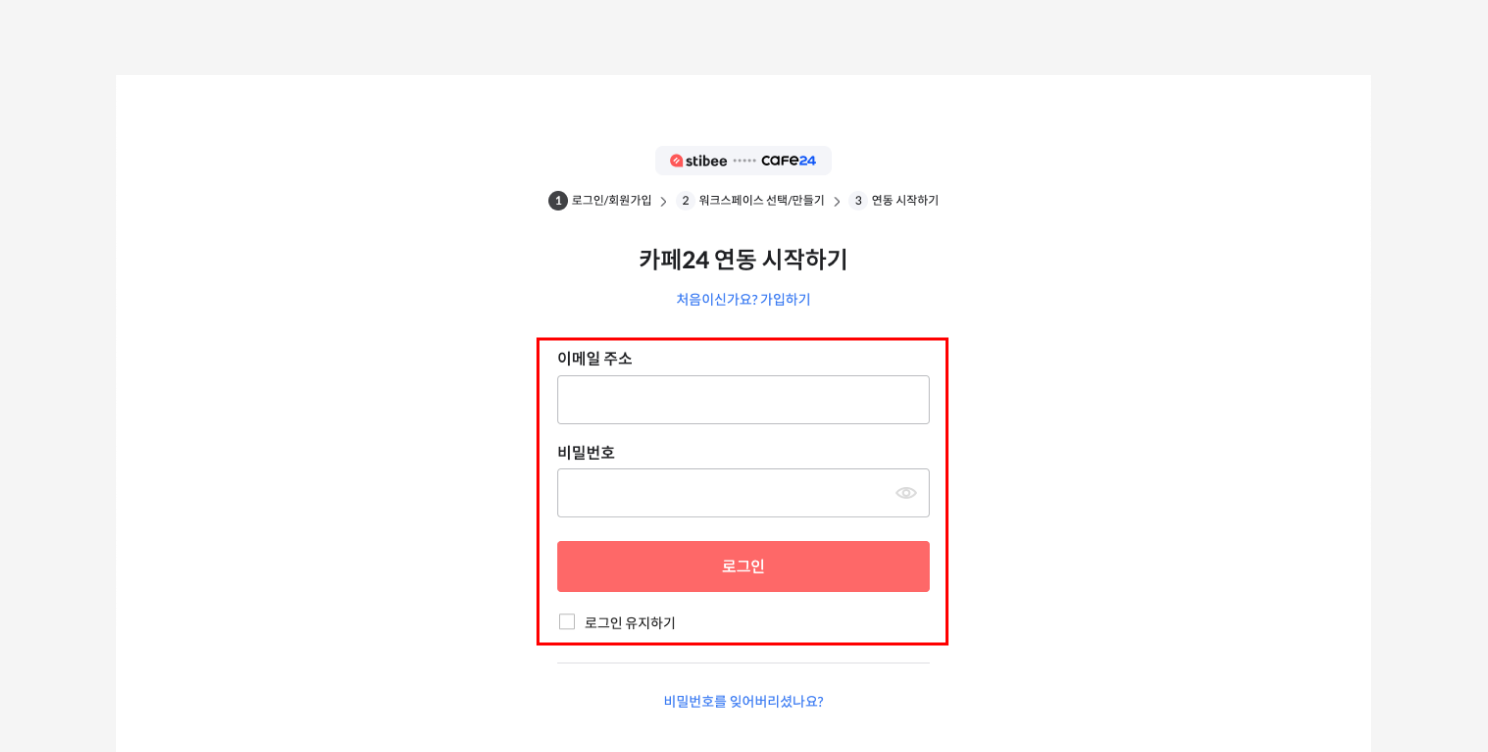Click the 로그인 유지하기 label text
The width and height of the screenshot is (1488, 752).
[630, 623]
